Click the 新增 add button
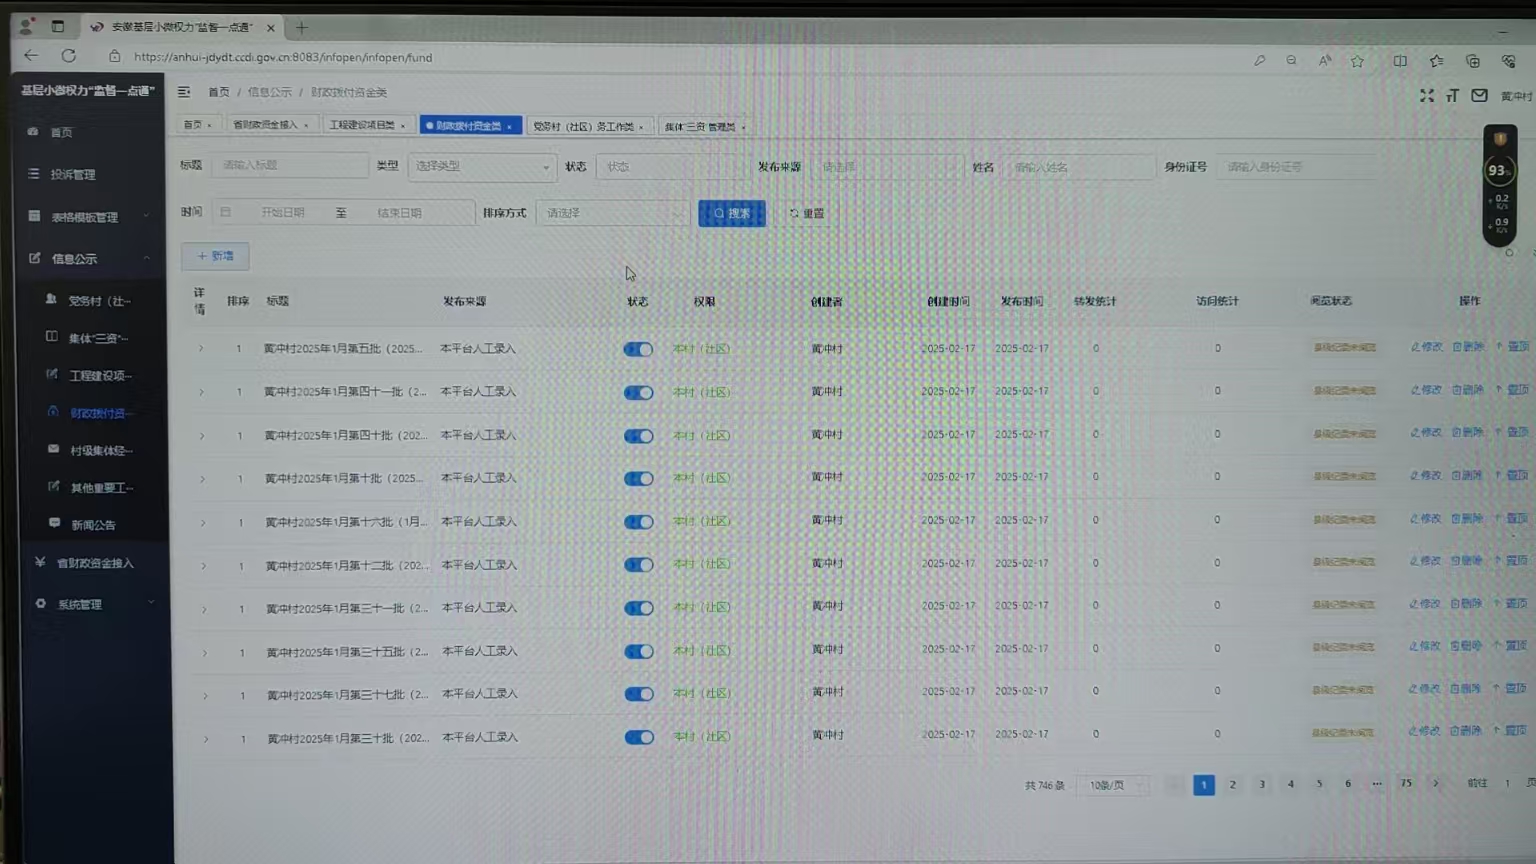This screenshot has height=864, width=1536. (x=215, y=256)
